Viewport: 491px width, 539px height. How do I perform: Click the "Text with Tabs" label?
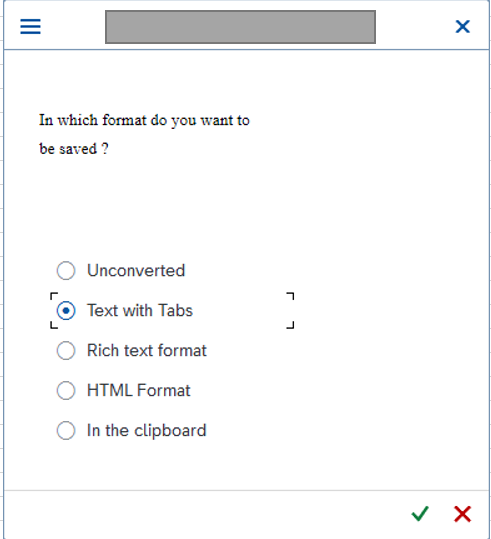click(140, 310)
